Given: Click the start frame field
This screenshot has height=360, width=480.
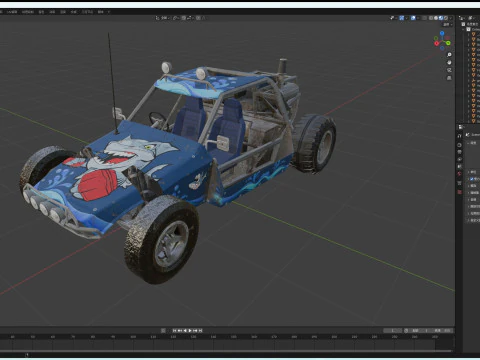Looking at the screenshot, I should tap(419, 330).
